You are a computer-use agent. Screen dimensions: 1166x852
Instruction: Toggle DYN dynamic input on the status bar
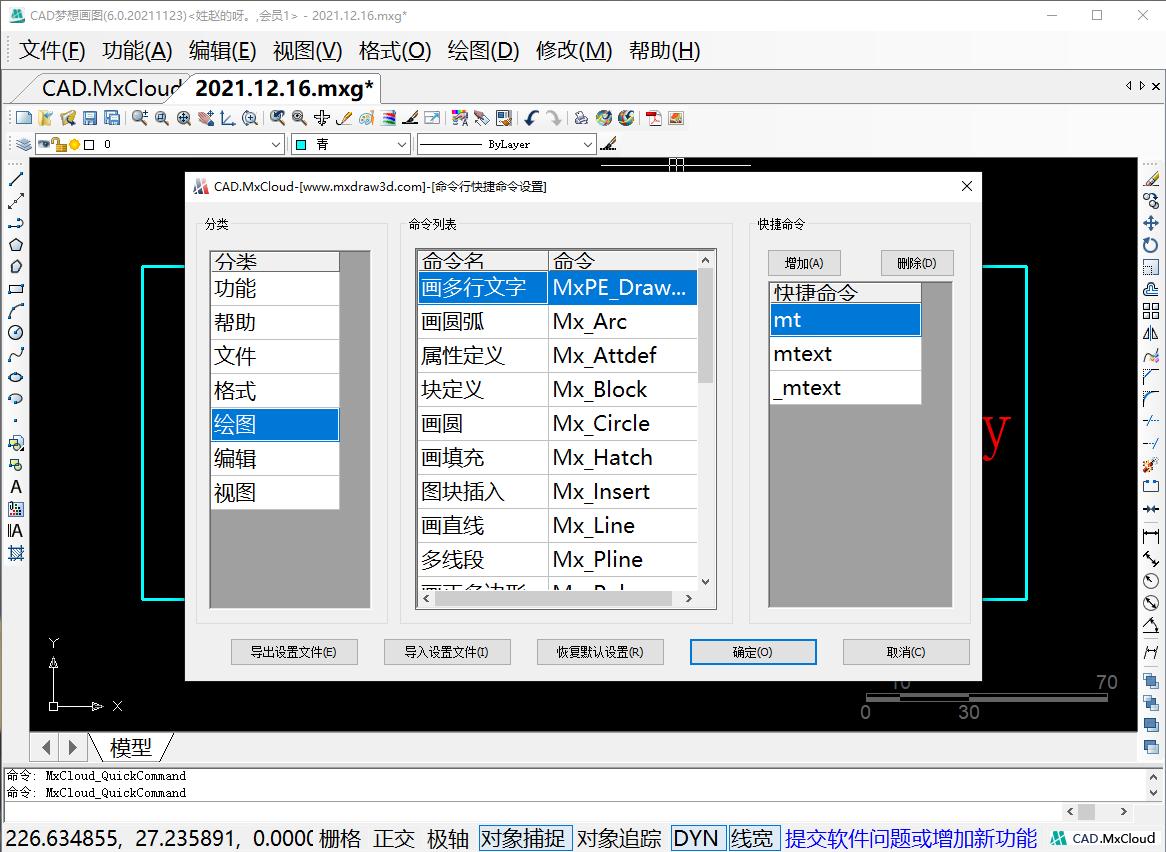coord(697,838)
